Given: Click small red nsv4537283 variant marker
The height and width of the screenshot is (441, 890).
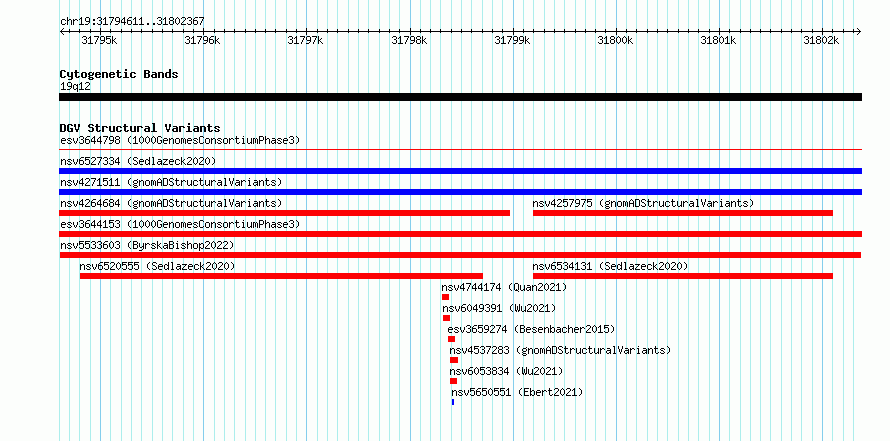Looking at the screenshot, I should tap(454, 360).
